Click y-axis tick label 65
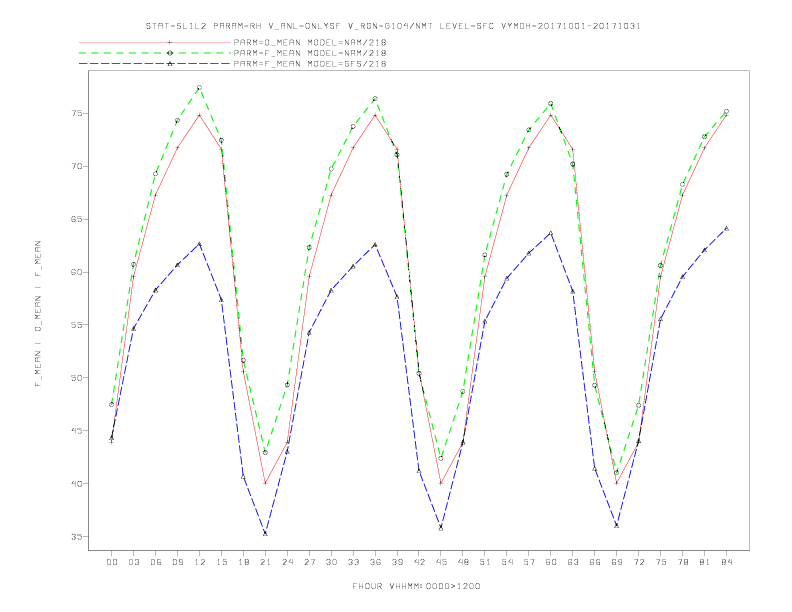The image size is (792, 612). [x=77, y=219]
